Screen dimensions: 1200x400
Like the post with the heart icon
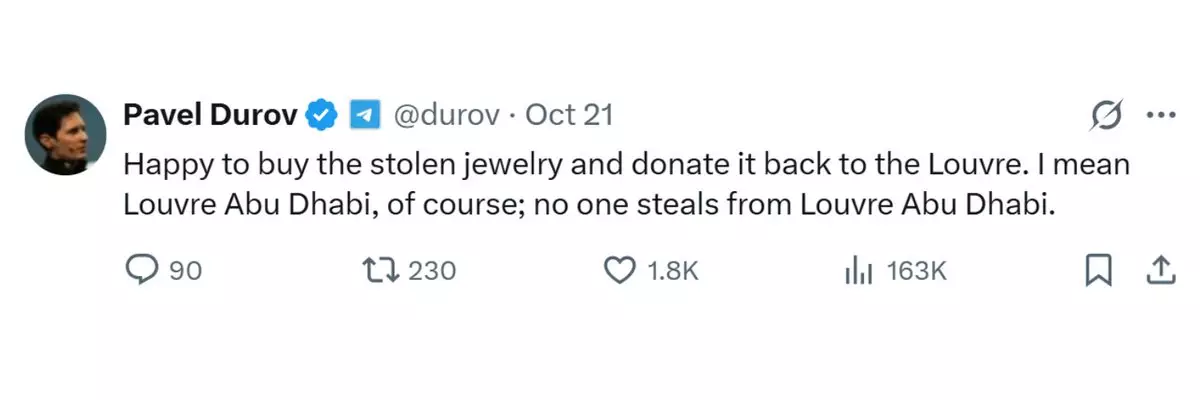tap(622, 270)
